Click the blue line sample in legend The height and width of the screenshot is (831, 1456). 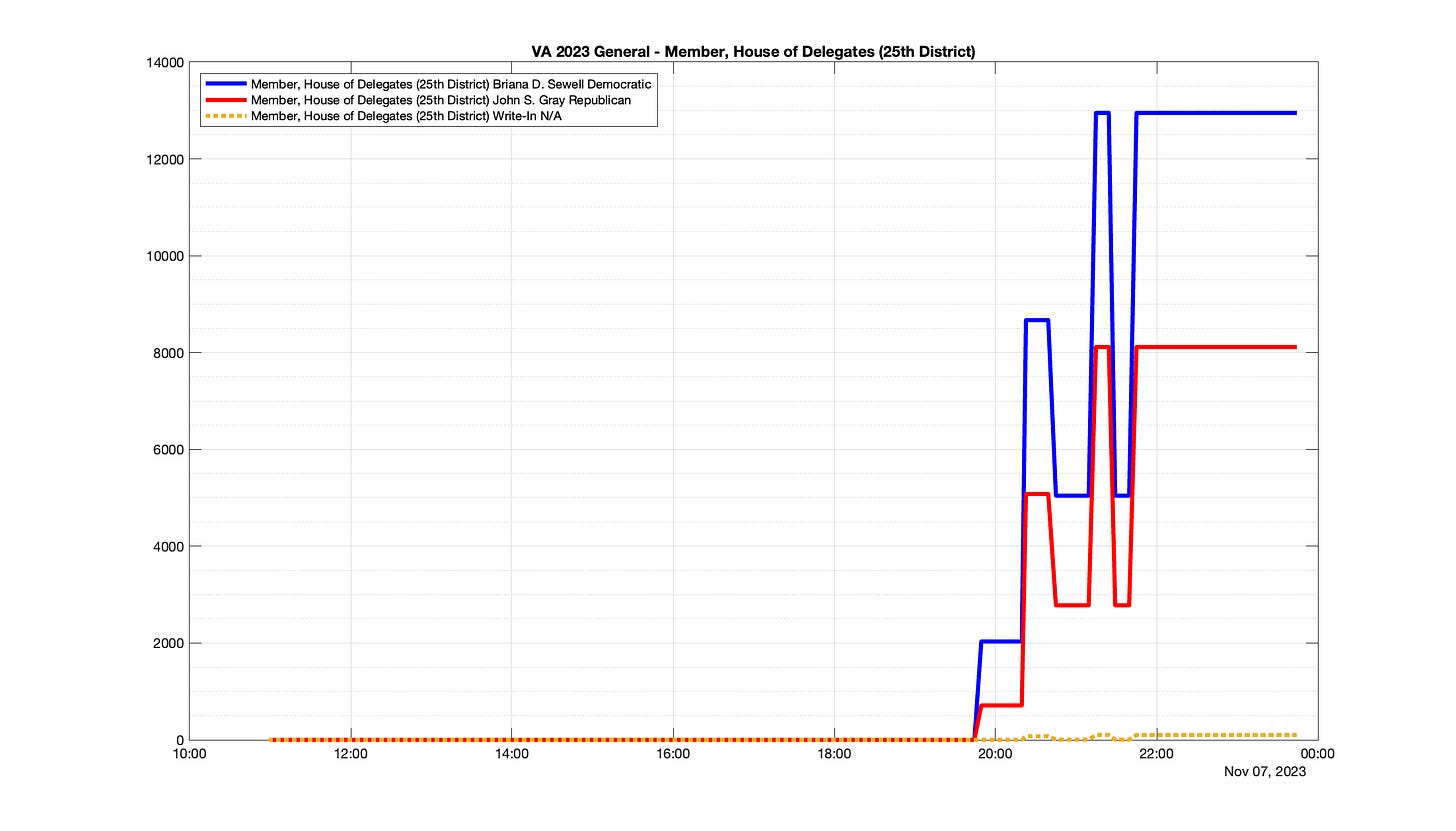tap(225, 85)
